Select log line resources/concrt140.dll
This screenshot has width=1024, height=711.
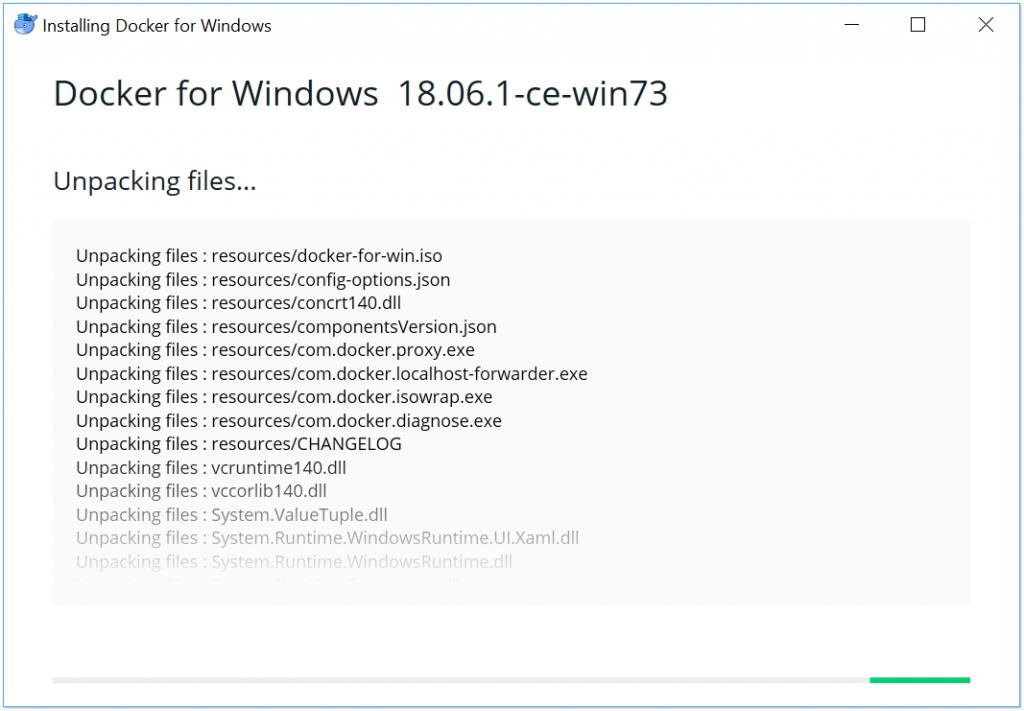point(238,303)
